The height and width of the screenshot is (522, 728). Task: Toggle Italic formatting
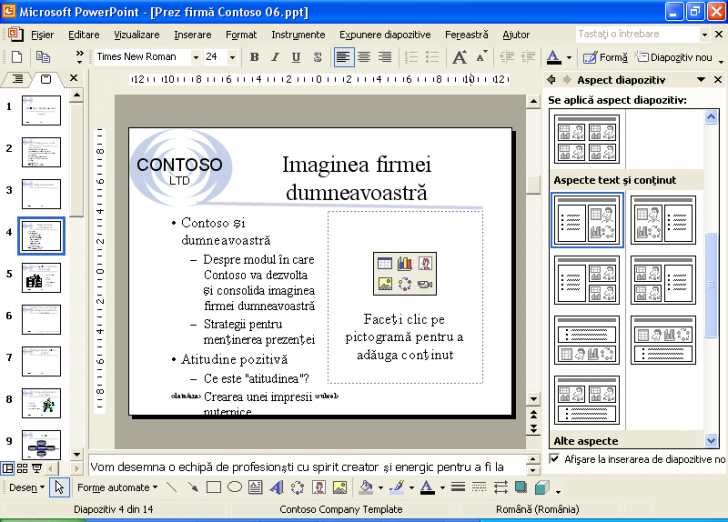tap(275, 57)
